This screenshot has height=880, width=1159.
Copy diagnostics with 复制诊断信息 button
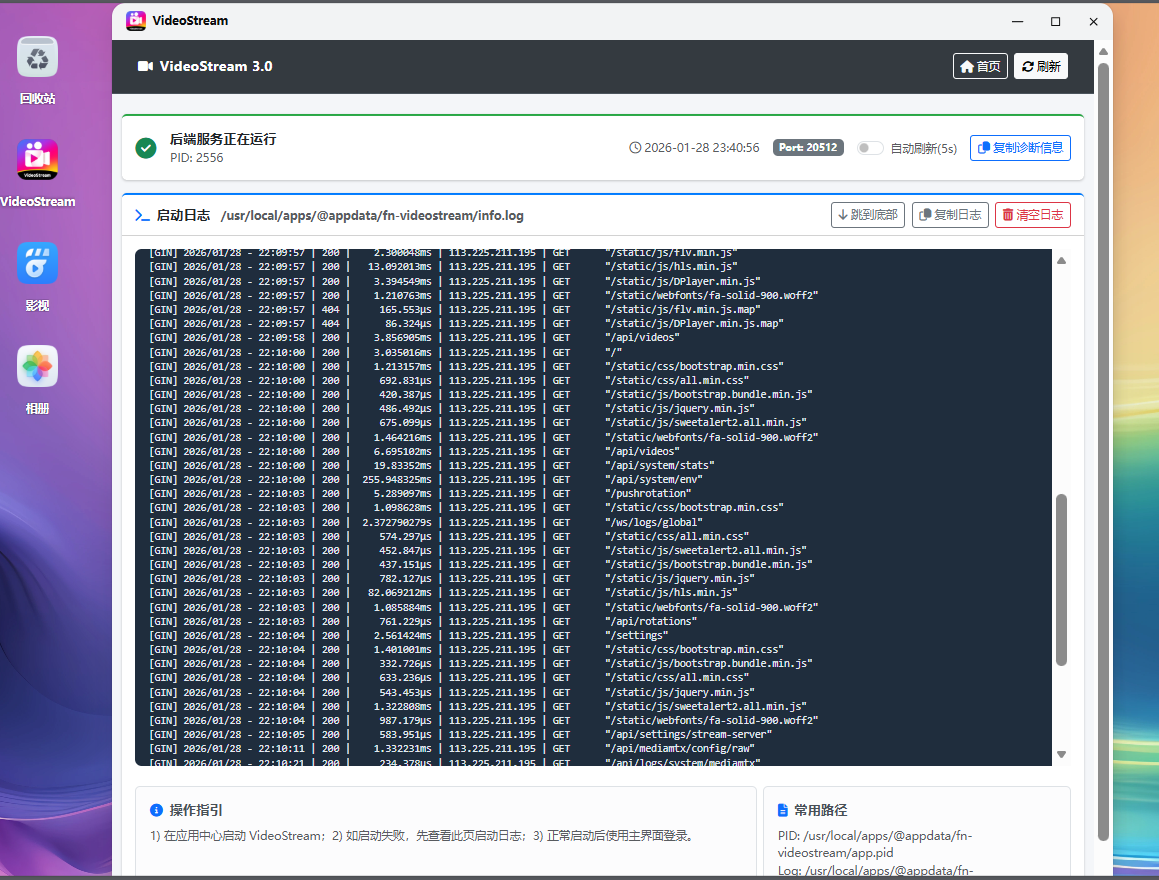pyautogui.click(x=1020, y=148)
